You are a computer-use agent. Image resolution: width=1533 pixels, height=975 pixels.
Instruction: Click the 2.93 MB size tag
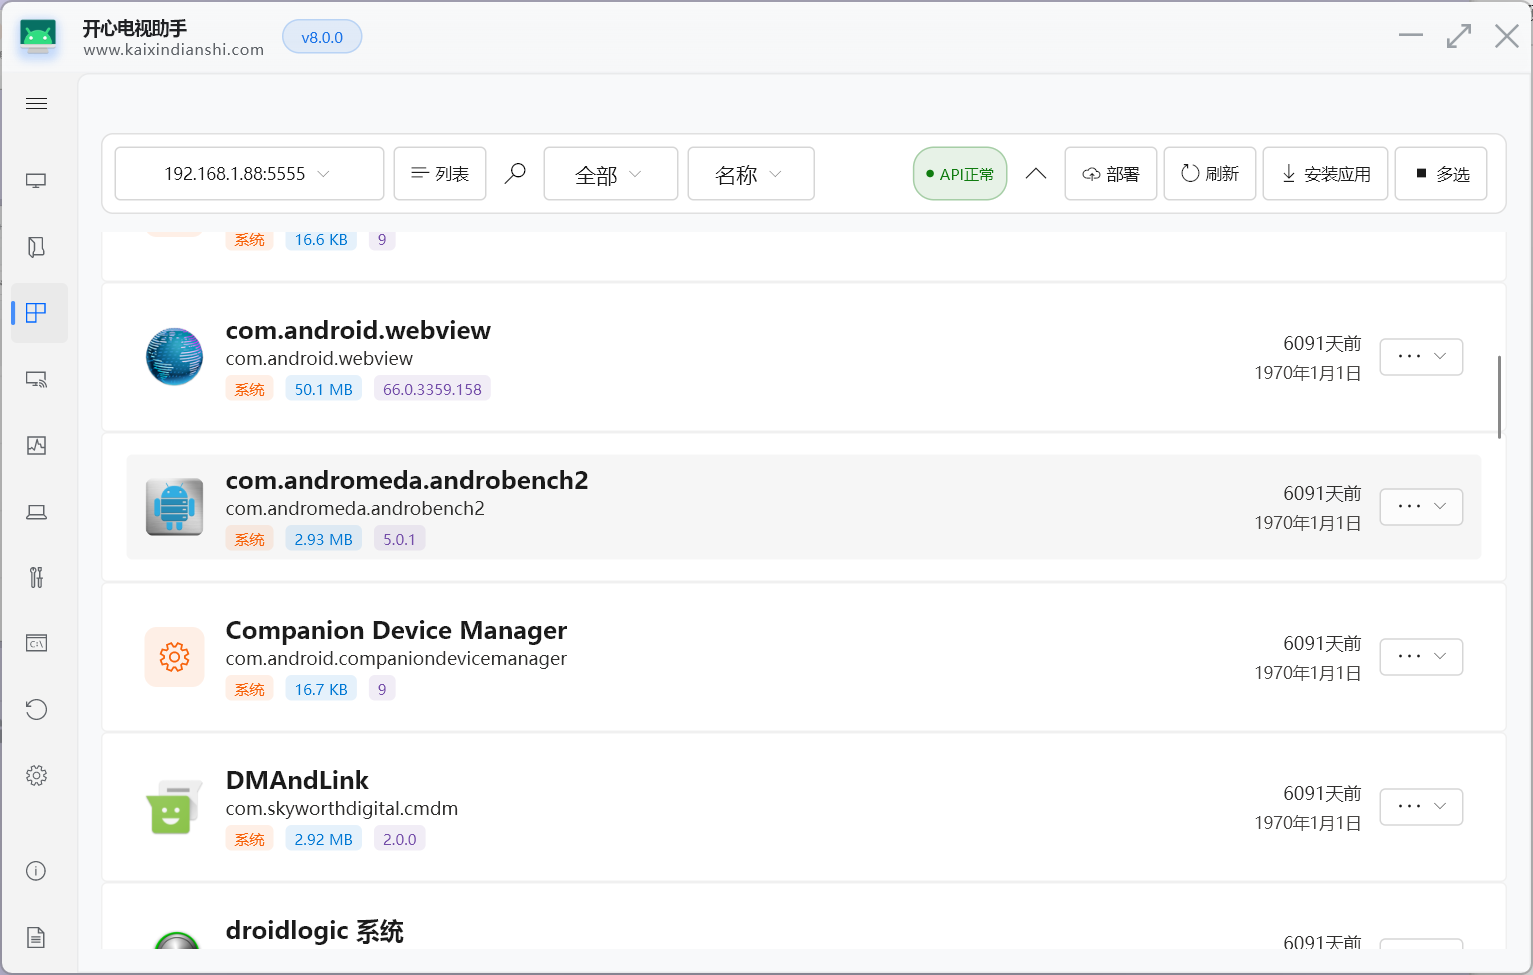tap(324, 539)
